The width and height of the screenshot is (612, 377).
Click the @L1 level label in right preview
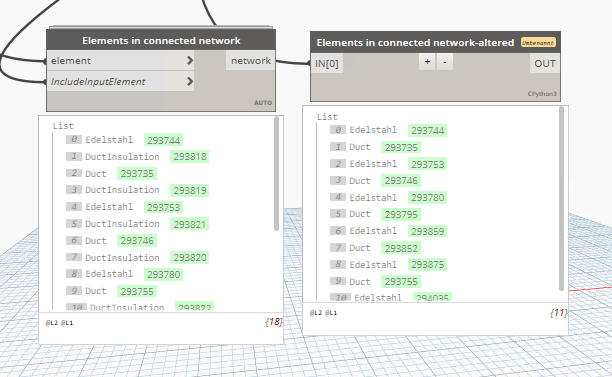coord(331,313)
